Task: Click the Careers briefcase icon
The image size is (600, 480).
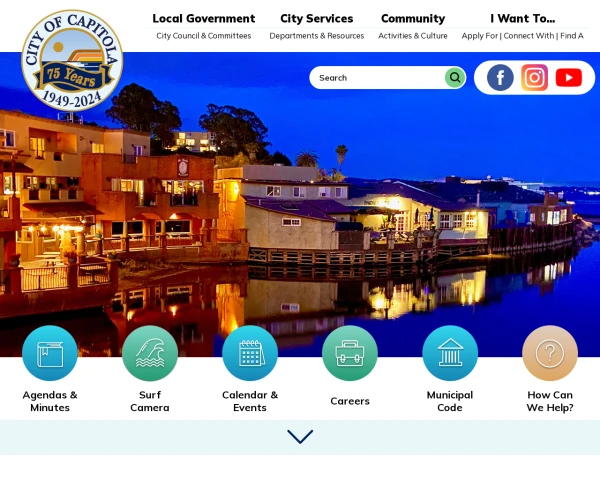Action: click(x=350, y=353)
